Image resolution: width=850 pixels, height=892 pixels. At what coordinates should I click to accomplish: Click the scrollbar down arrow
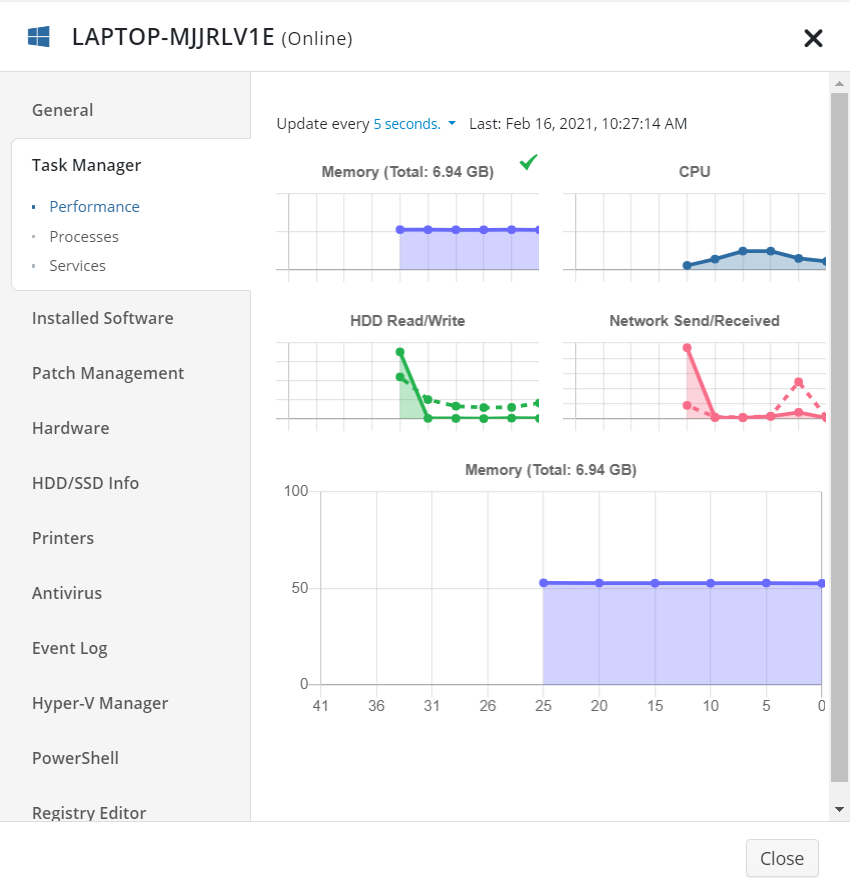pos(839,806)
